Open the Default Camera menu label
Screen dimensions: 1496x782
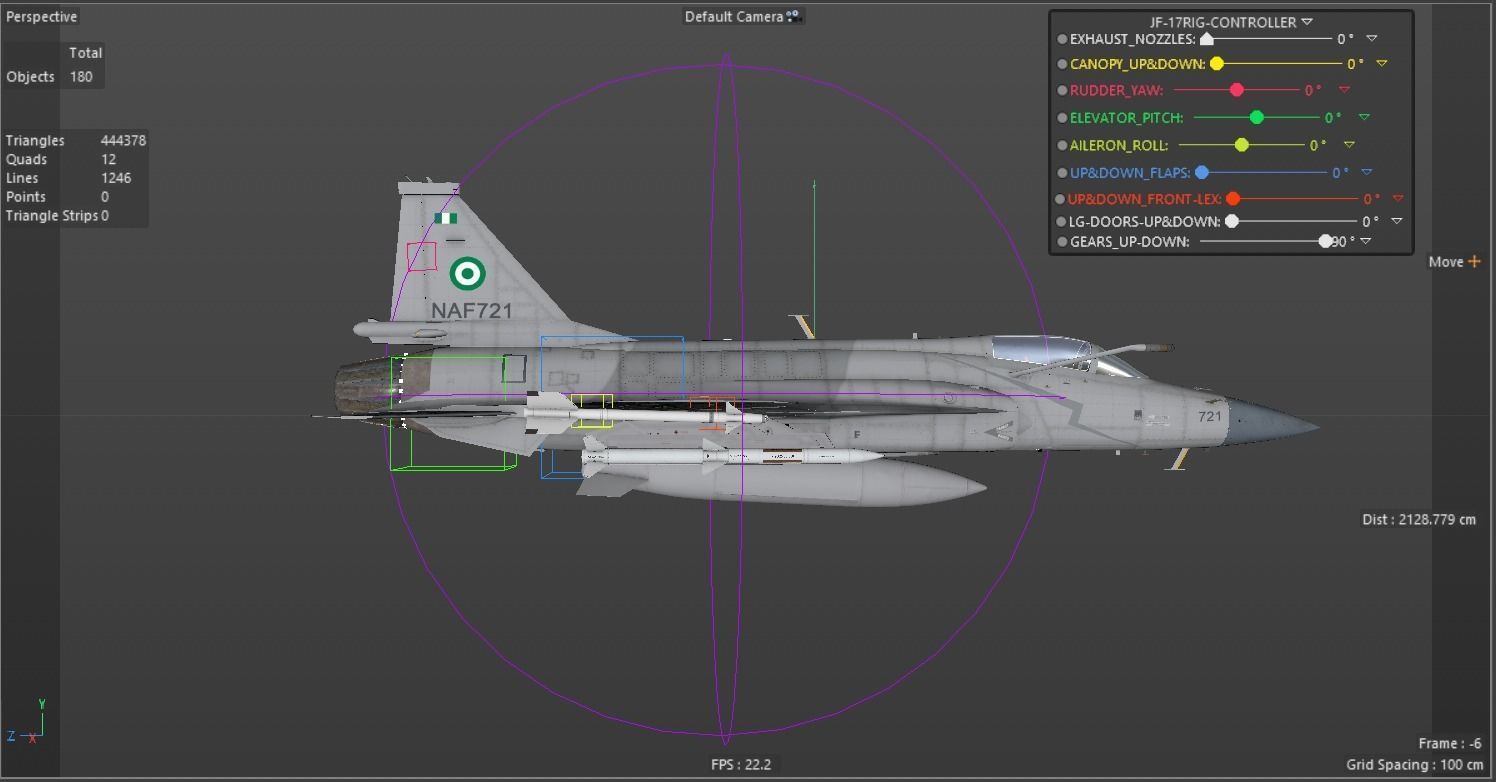[x=734, y=16]
